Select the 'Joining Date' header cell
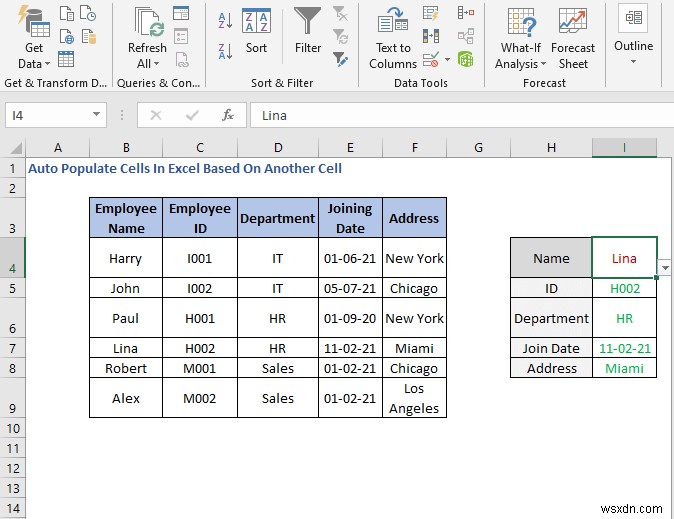 point(350,218)
